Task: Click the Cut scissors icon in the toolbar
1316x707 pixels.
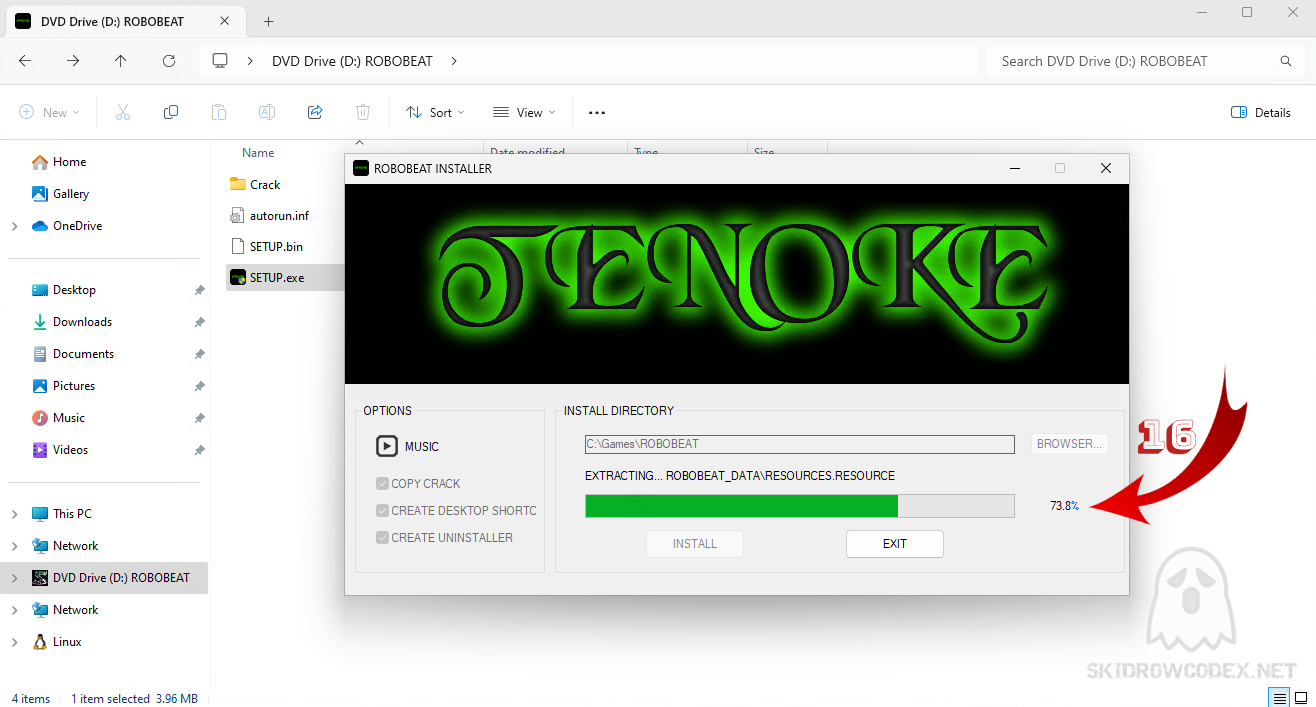Action: tap(123, 113)
